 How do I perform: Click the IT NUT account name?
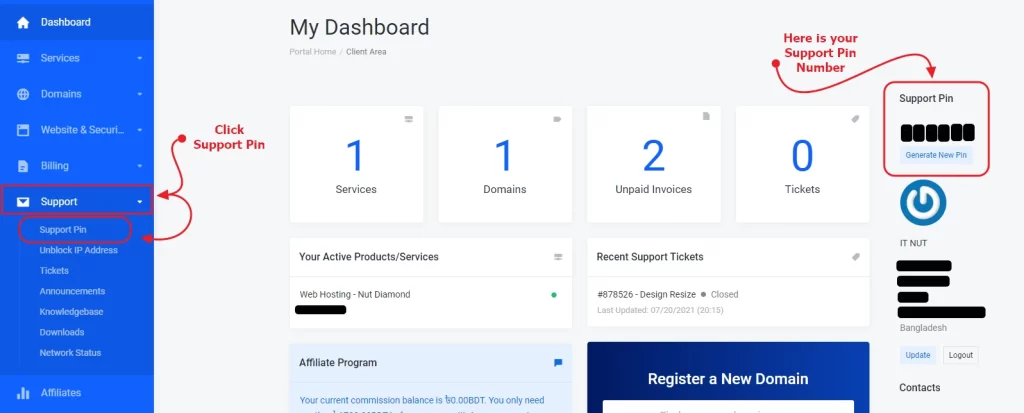(913, 243)
